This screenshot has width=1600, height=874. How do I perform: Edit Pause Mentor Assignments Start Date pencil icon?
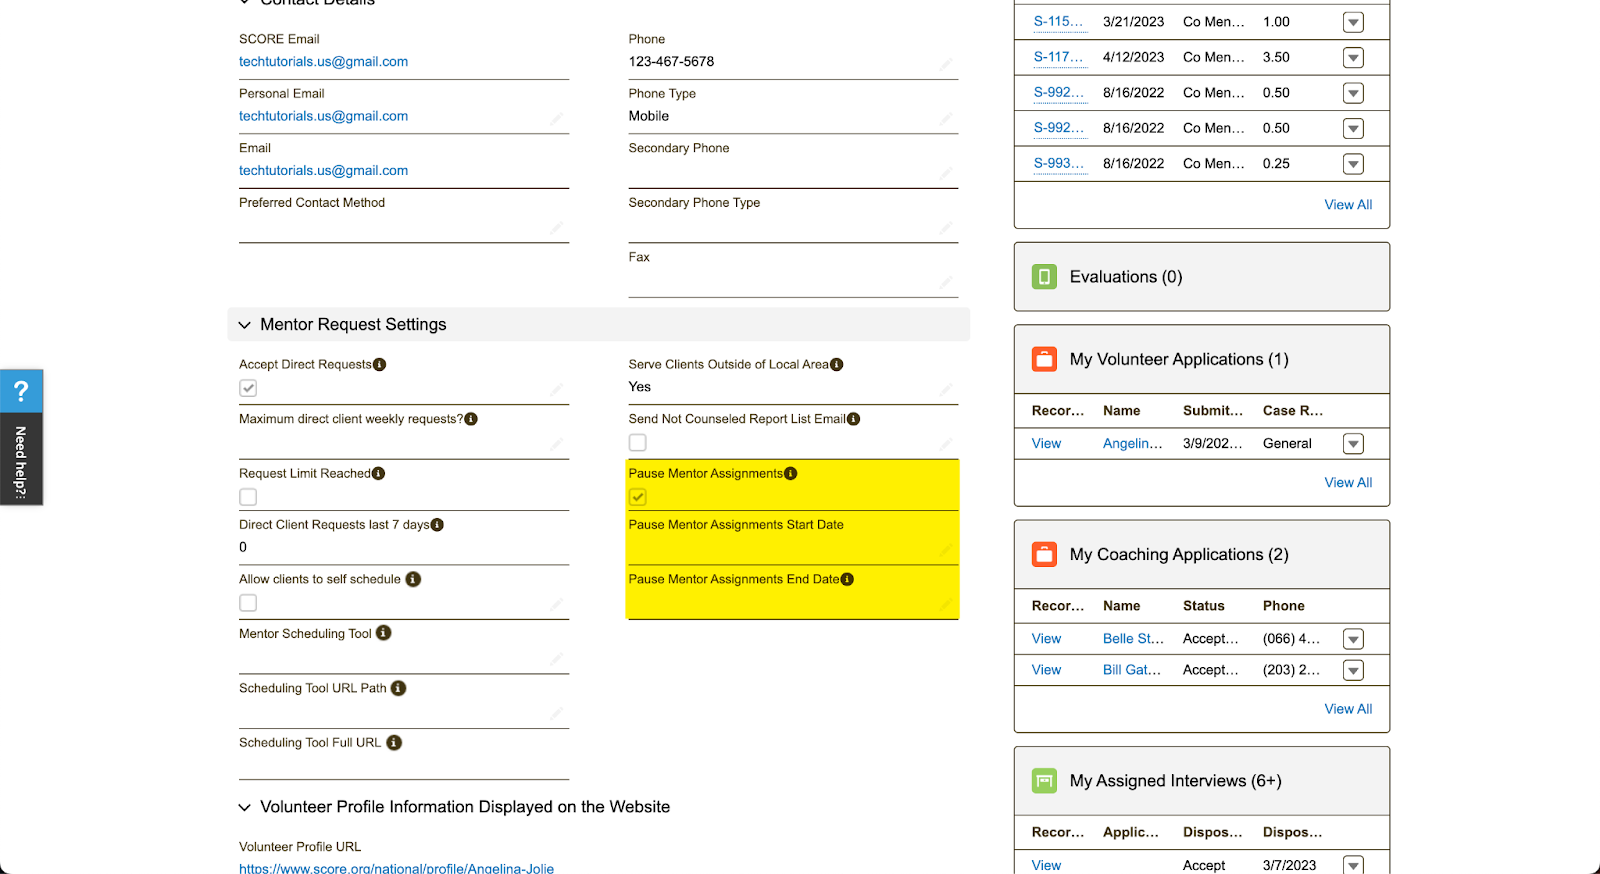point(945,549)
